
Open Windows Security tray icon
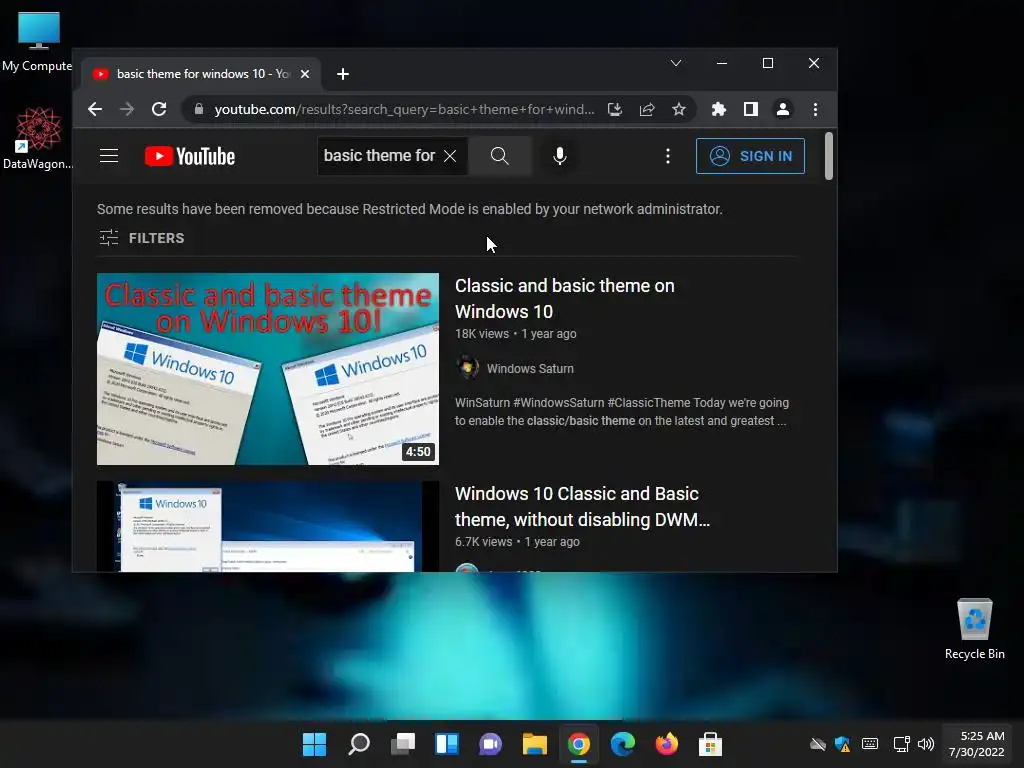pyautogui.click(x=842, y=744)
